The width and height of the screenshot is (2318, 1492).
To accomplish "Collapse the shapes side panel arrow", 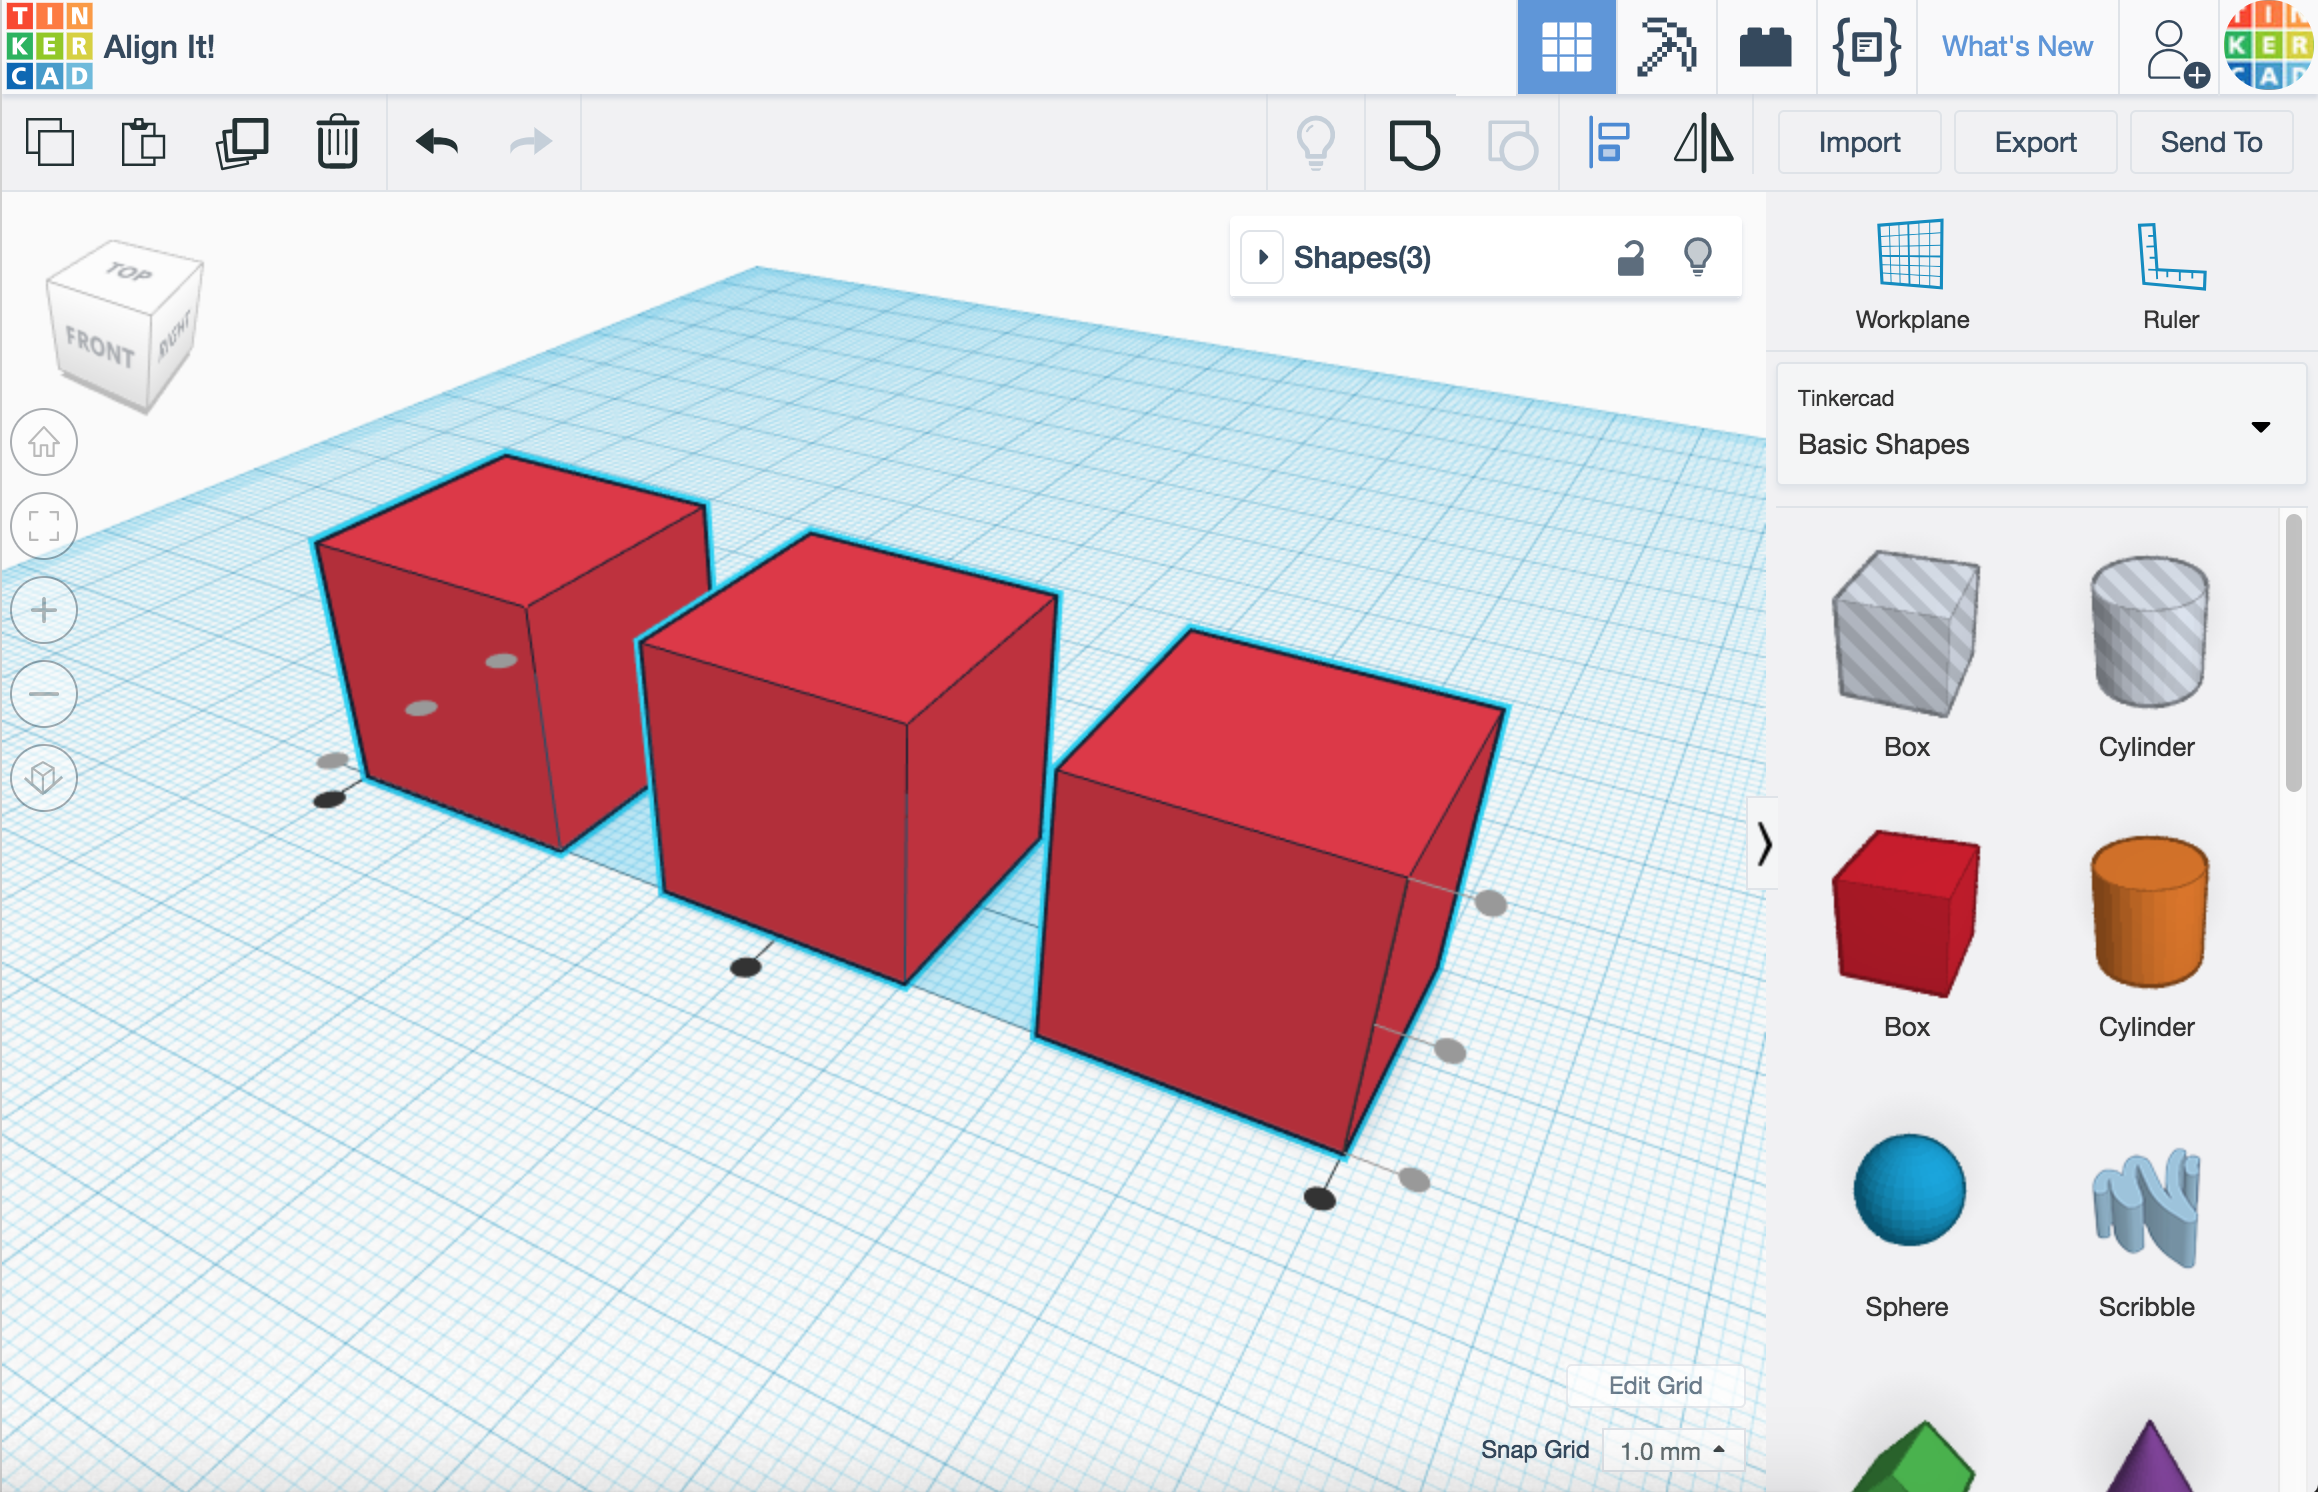I will coord(1763,844).
